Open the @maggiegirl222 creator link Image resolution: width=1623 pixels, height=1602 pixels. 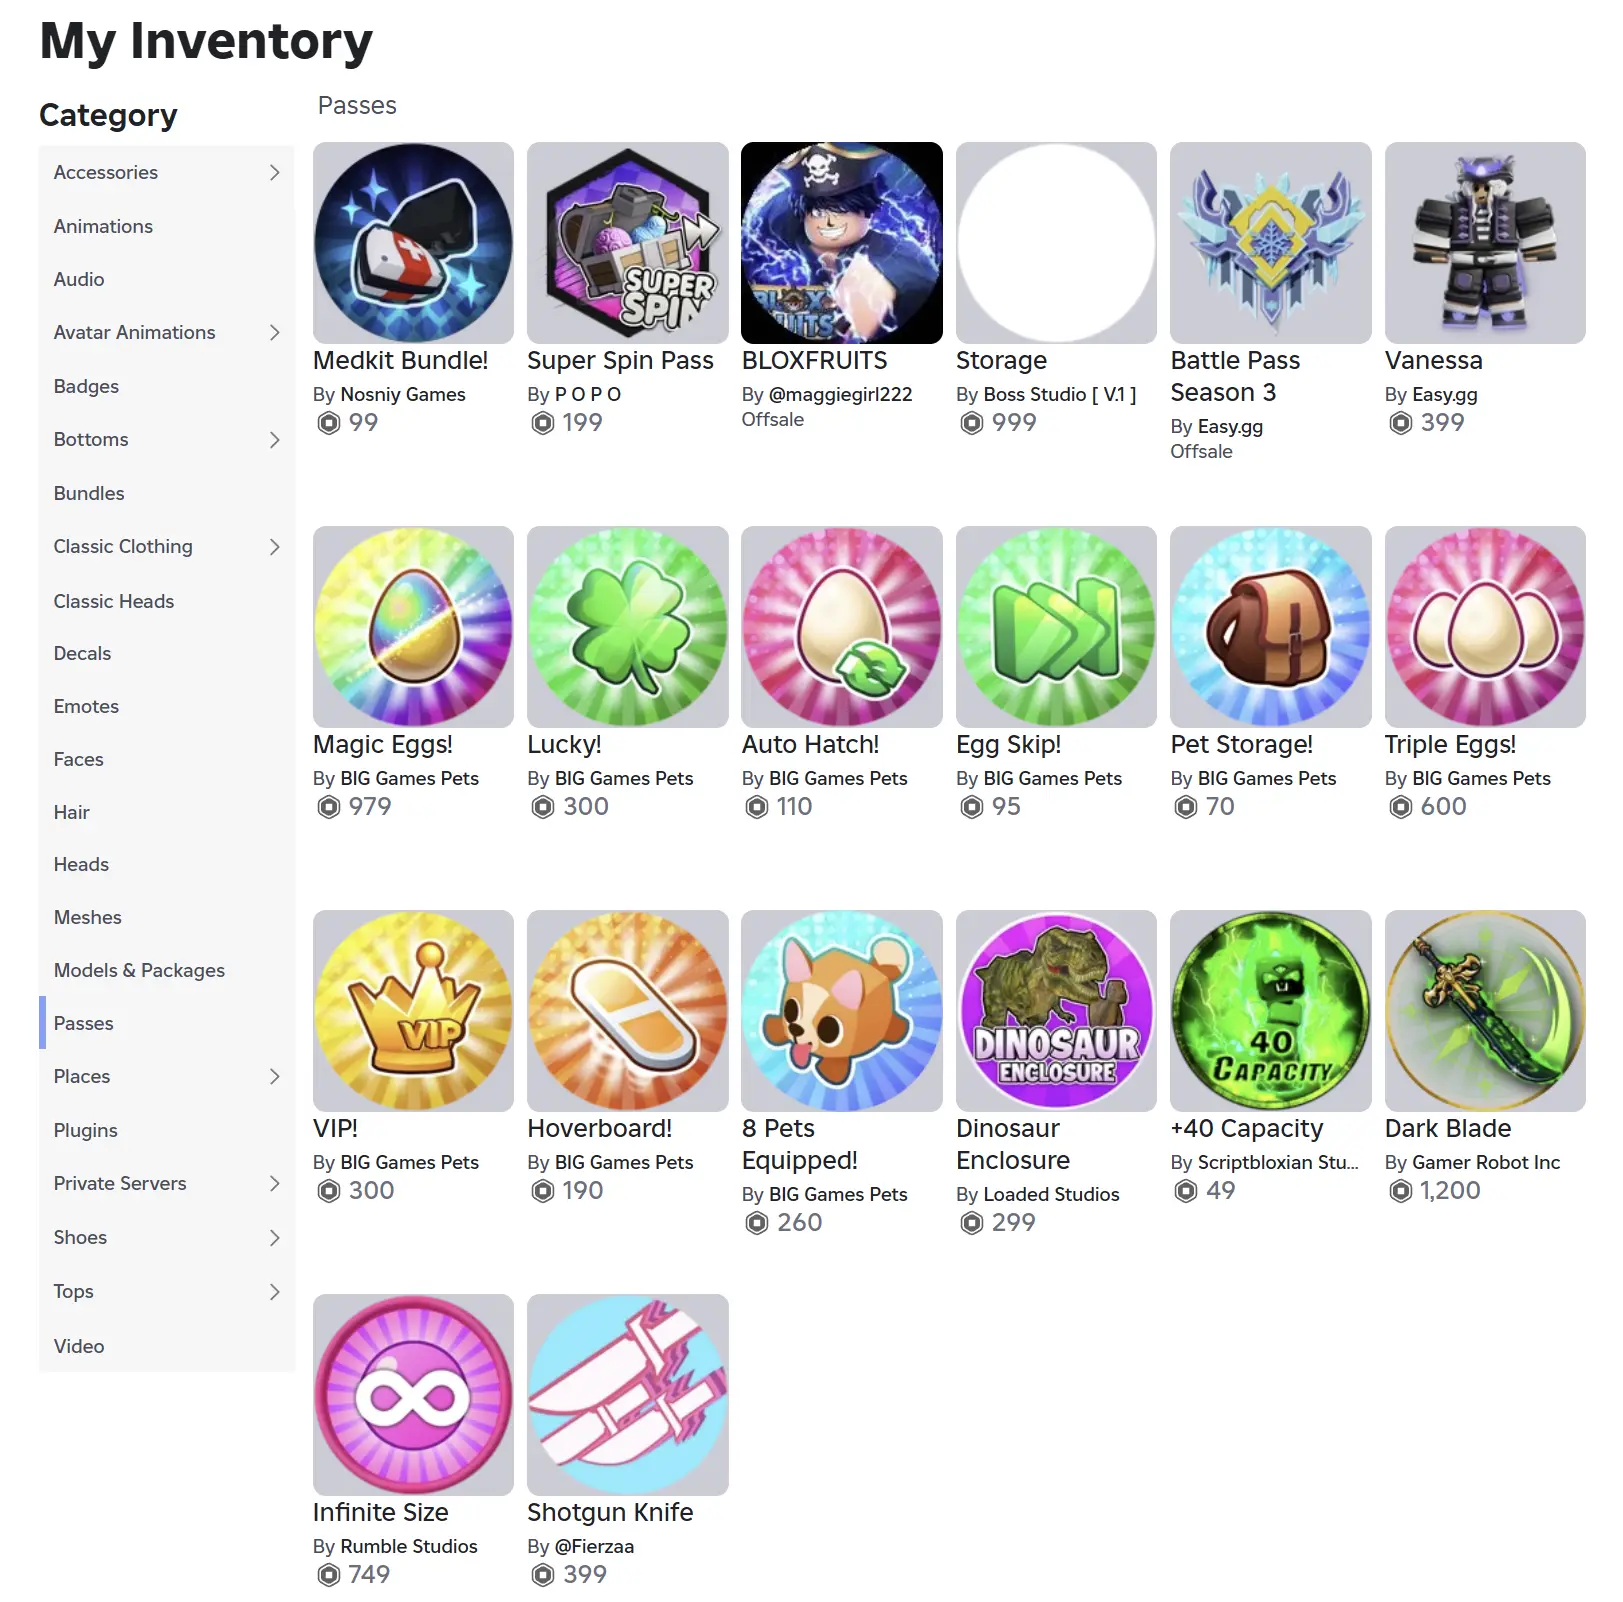click(x=840, y=395)
